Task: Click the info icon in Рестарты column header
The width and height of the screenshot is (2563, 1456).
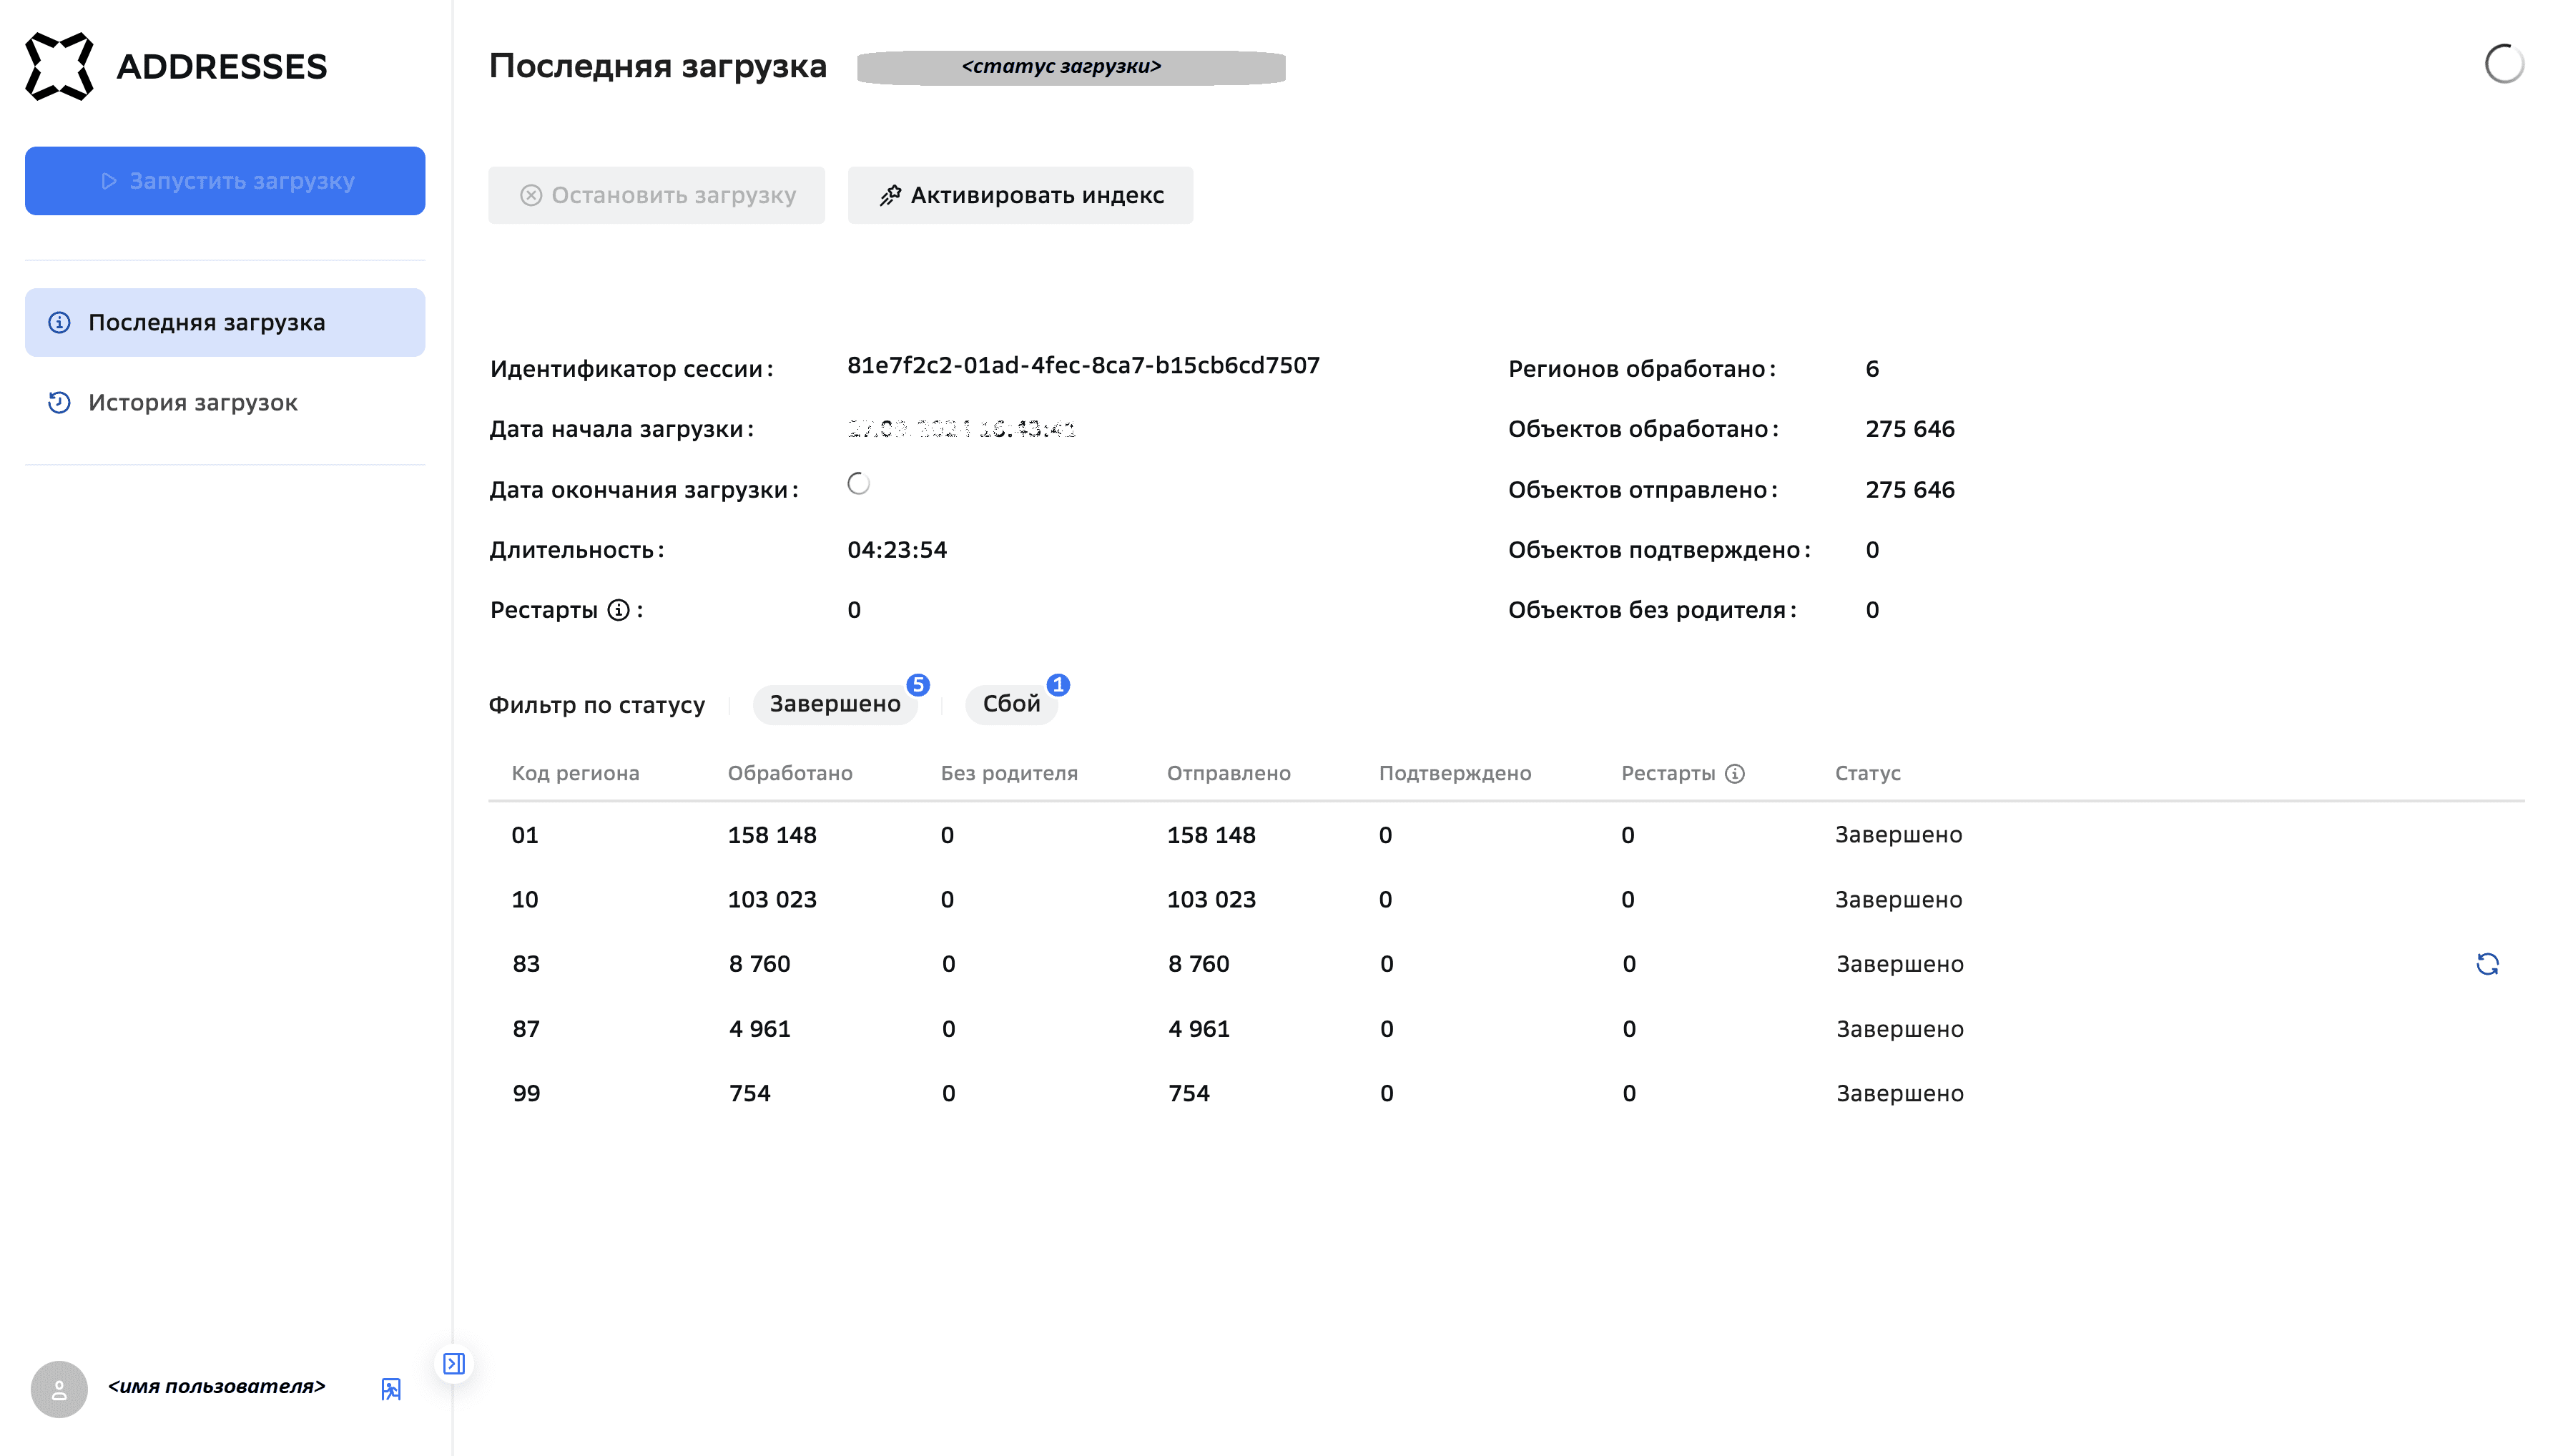Action: (x=1735, y=774)
